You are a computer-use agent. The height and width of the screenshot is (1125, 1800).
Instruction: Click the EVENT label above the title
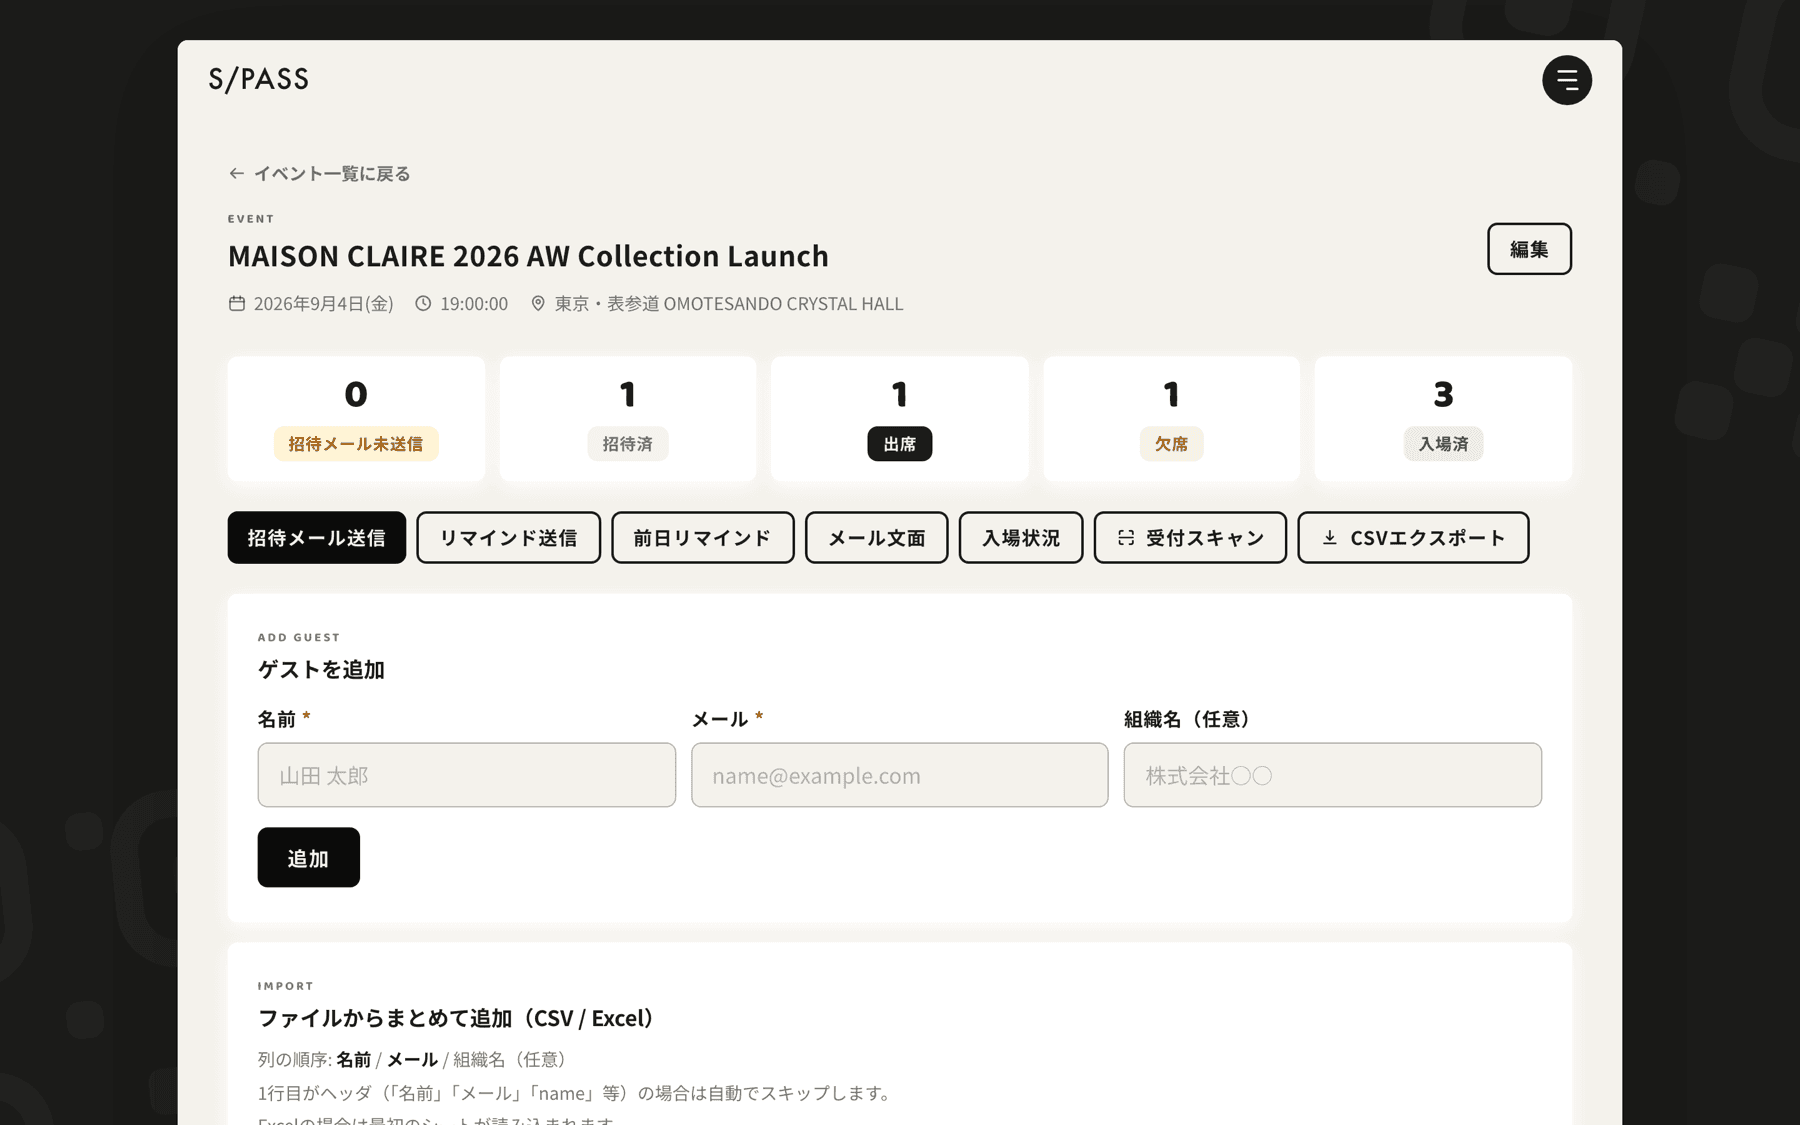point(251,219)
